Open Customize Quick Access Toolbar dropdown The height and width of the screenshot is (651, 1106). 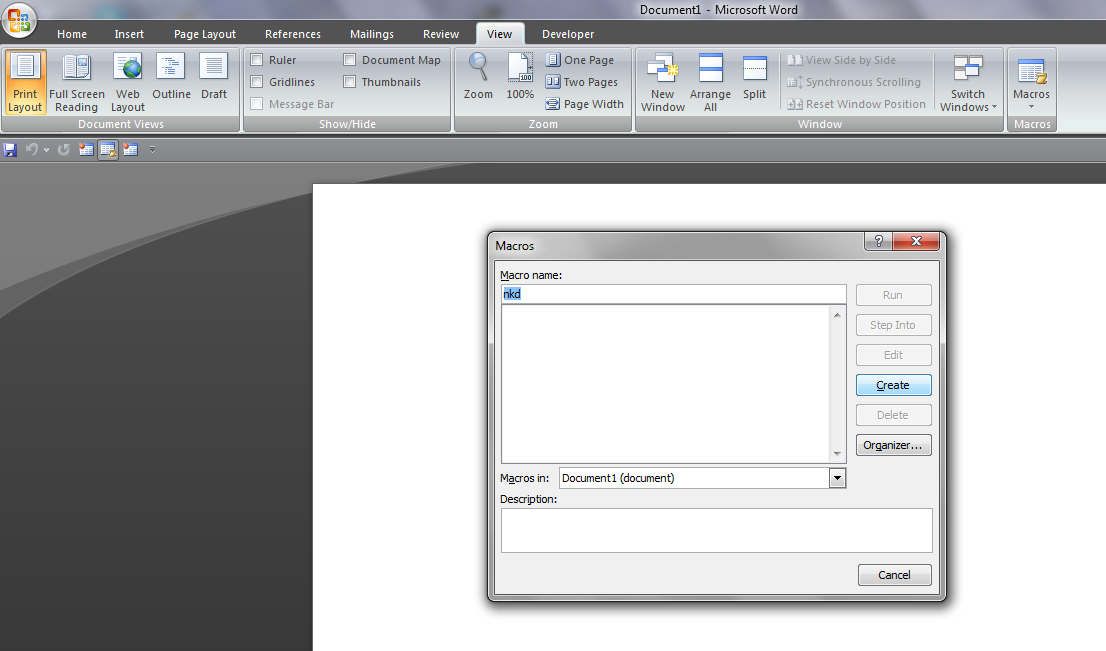click(152, 150)
